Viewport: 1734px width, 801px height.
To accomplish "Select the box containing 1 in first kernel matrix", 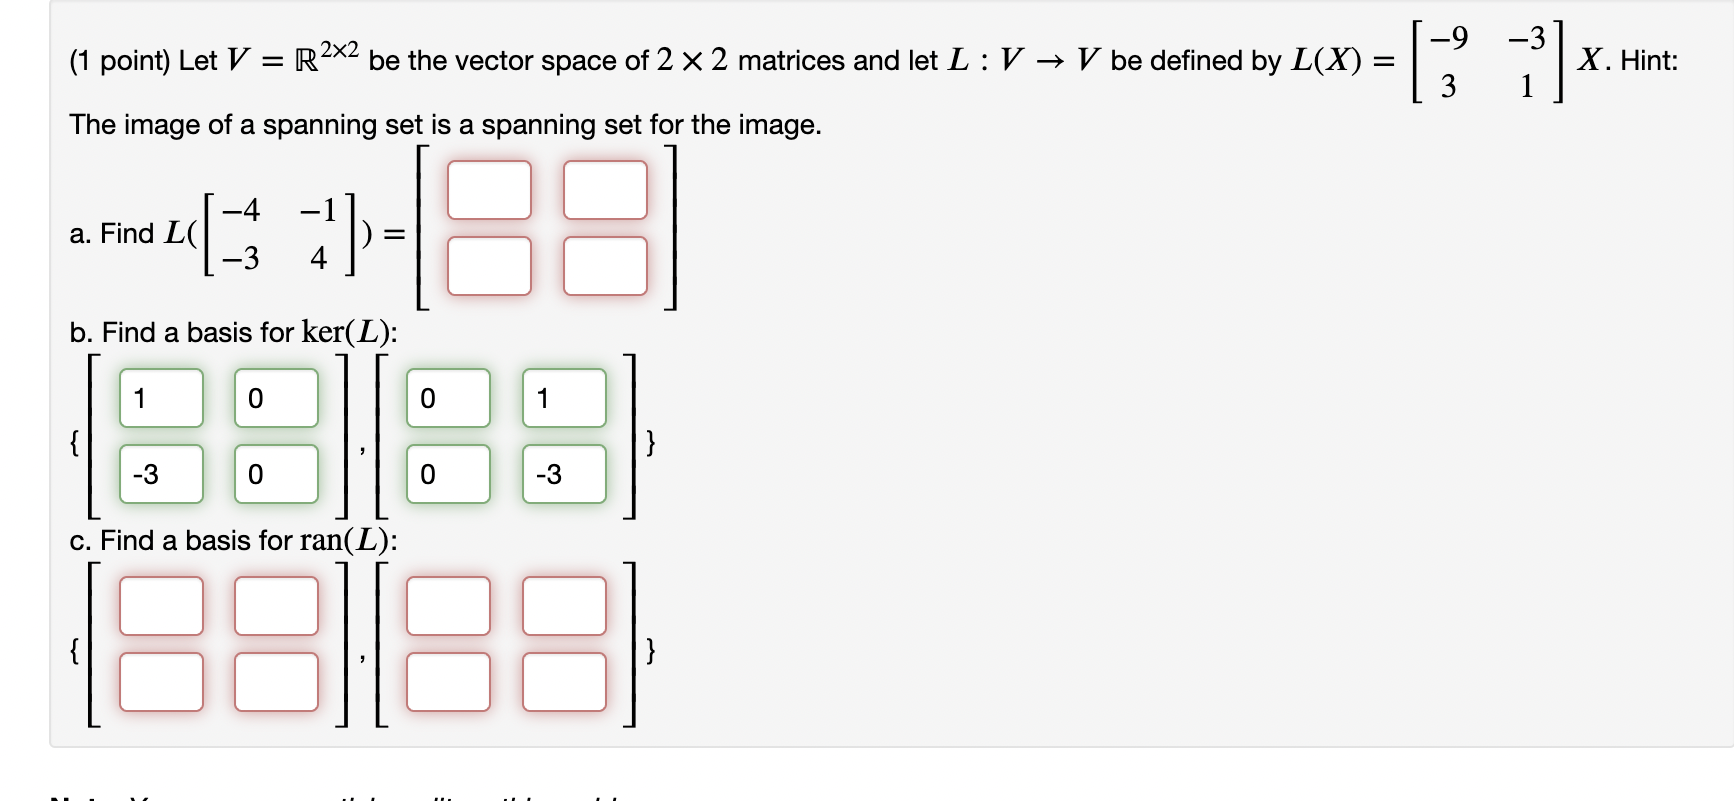I will click(x=160, y=398).
